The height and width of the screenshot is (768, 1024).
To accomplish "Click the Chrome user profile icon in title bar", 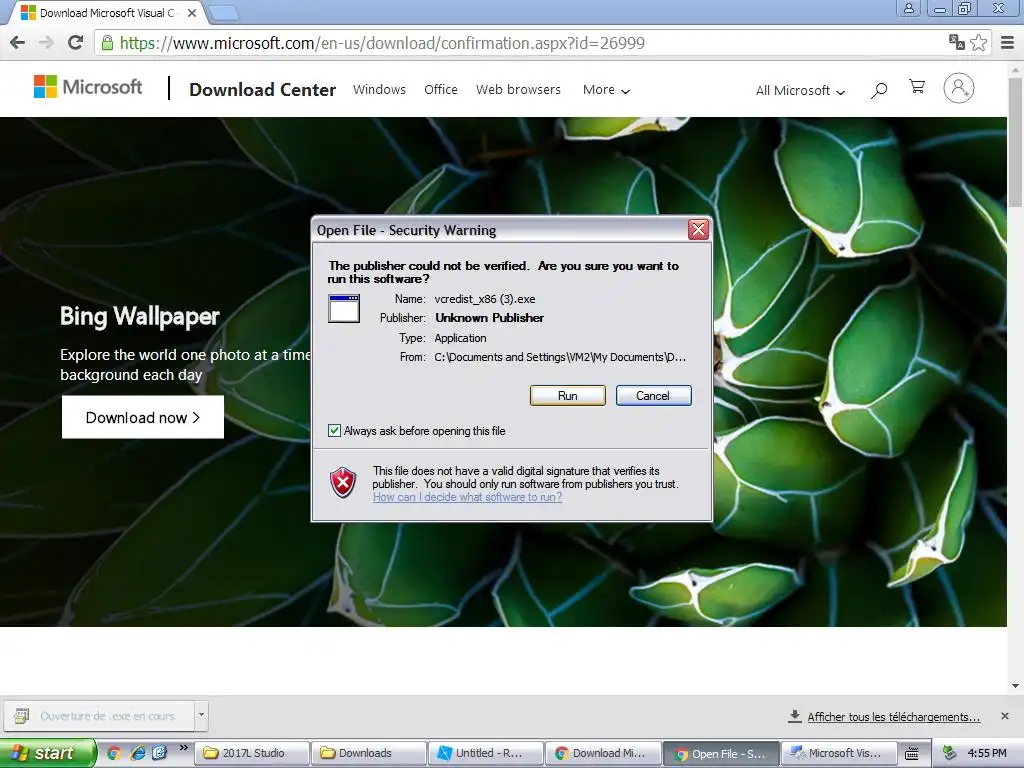I will [909, 8].
